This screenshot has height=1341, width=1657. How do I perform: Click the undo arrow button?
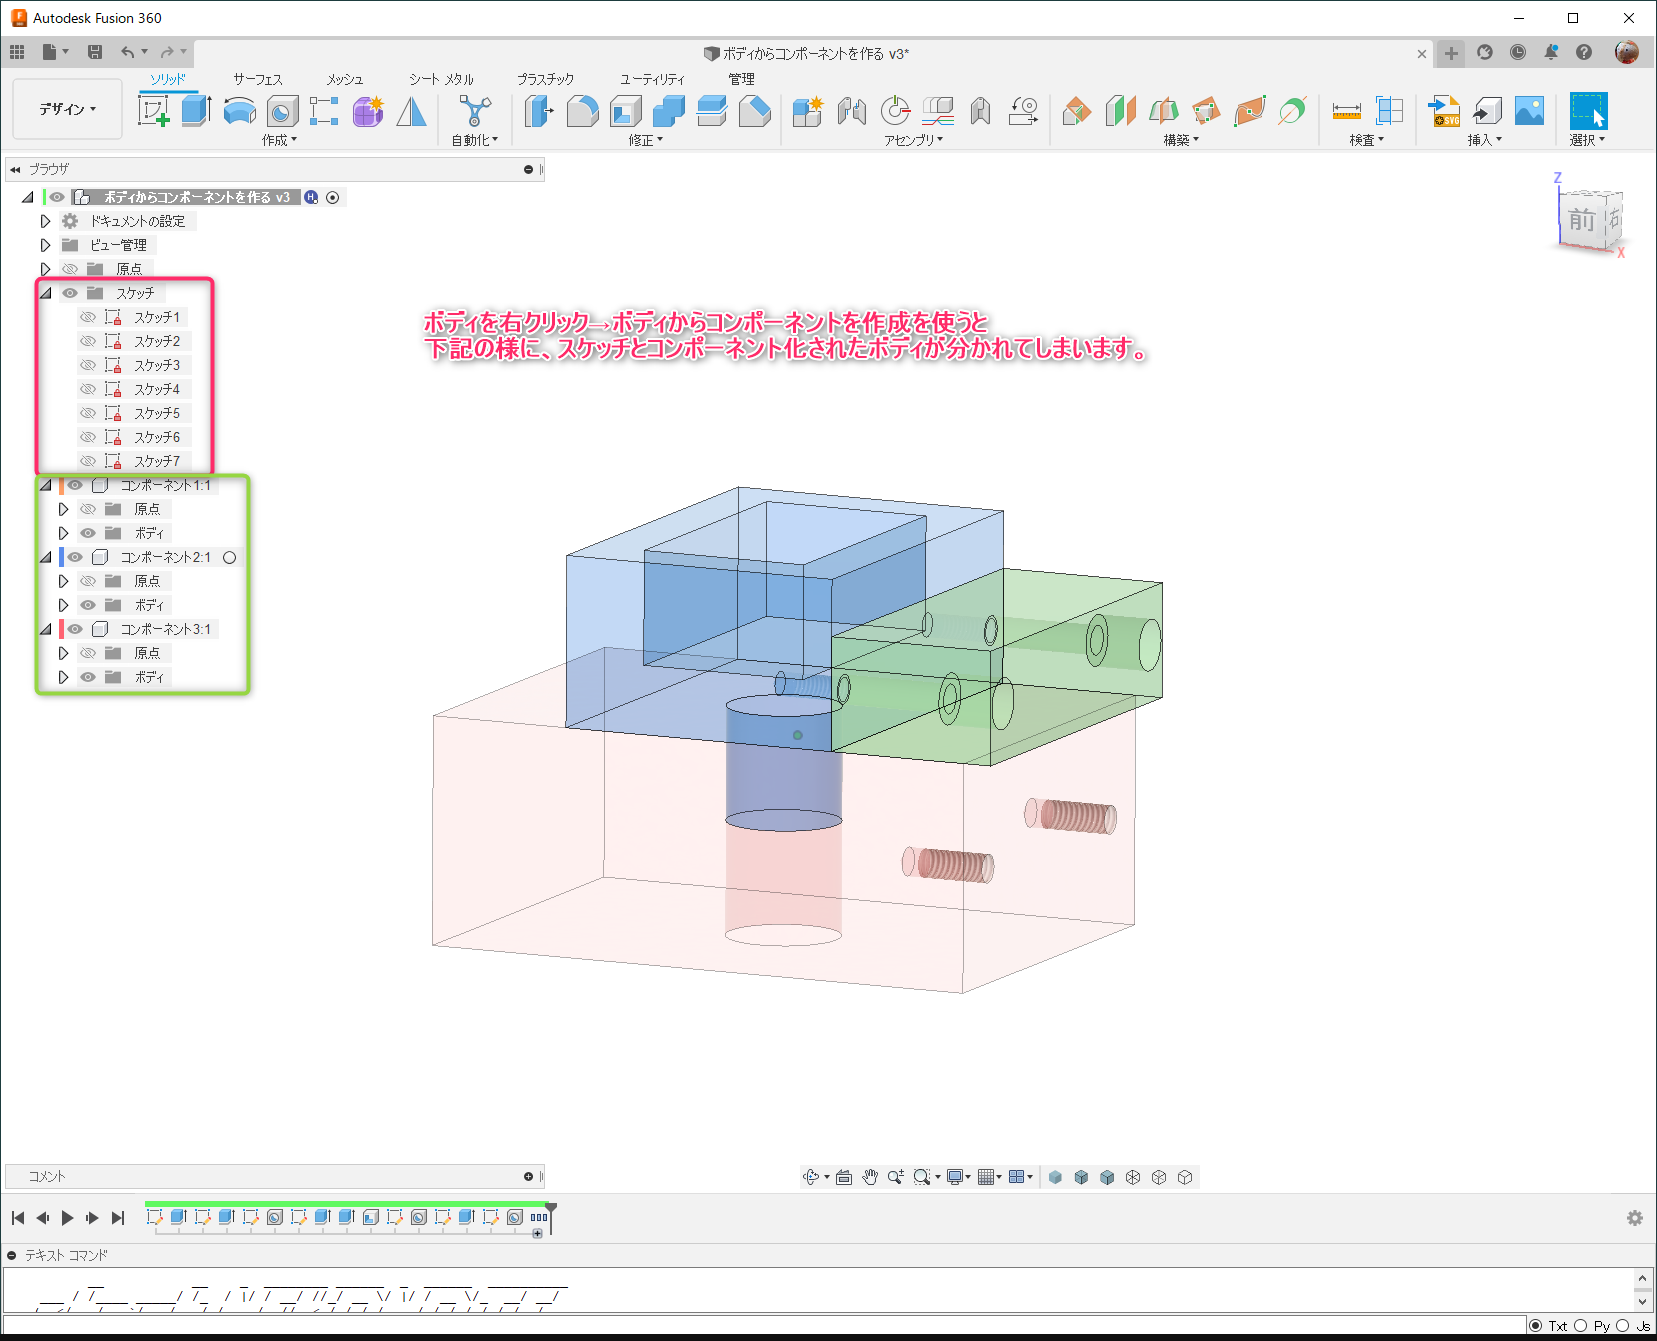coord(128,52)
